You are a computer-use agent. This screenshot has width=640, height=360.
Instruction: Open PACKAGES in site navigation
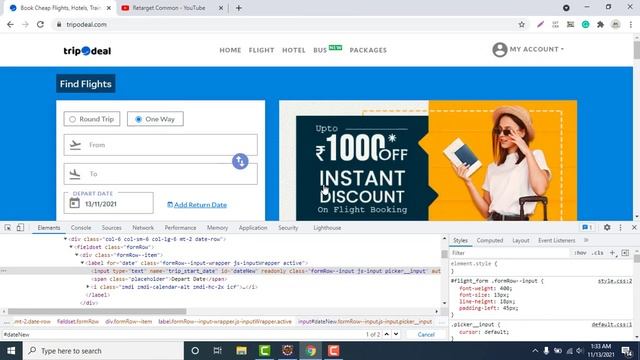(x=368, y=50)
